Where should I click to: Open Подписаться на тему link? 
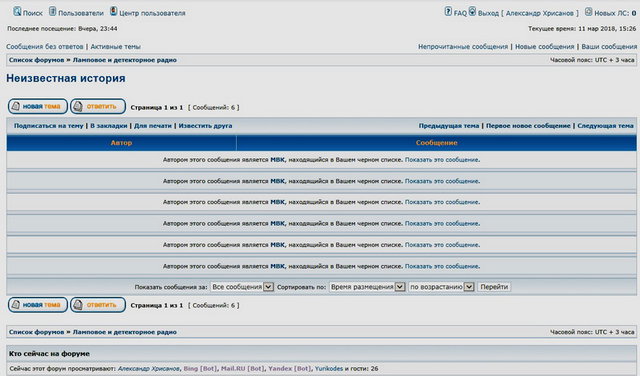(x=49, y=126)
